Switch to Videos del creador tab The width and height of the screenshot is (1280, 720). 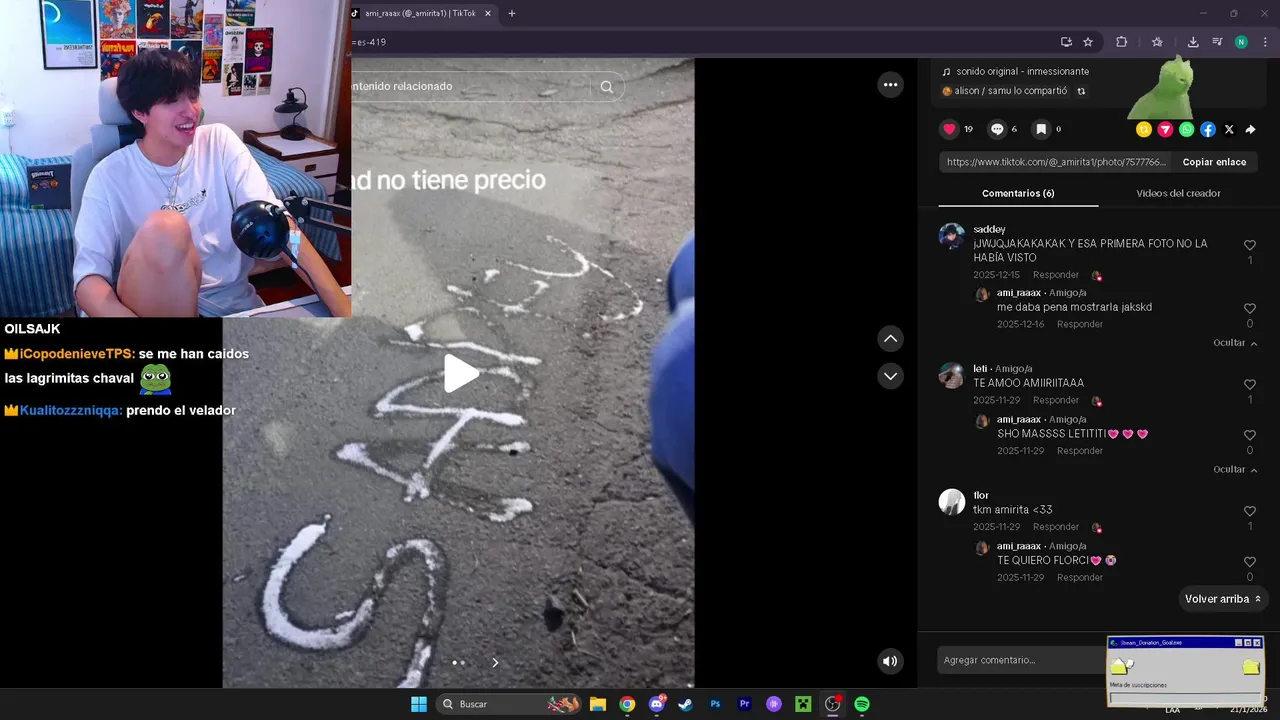point(1178,193)
